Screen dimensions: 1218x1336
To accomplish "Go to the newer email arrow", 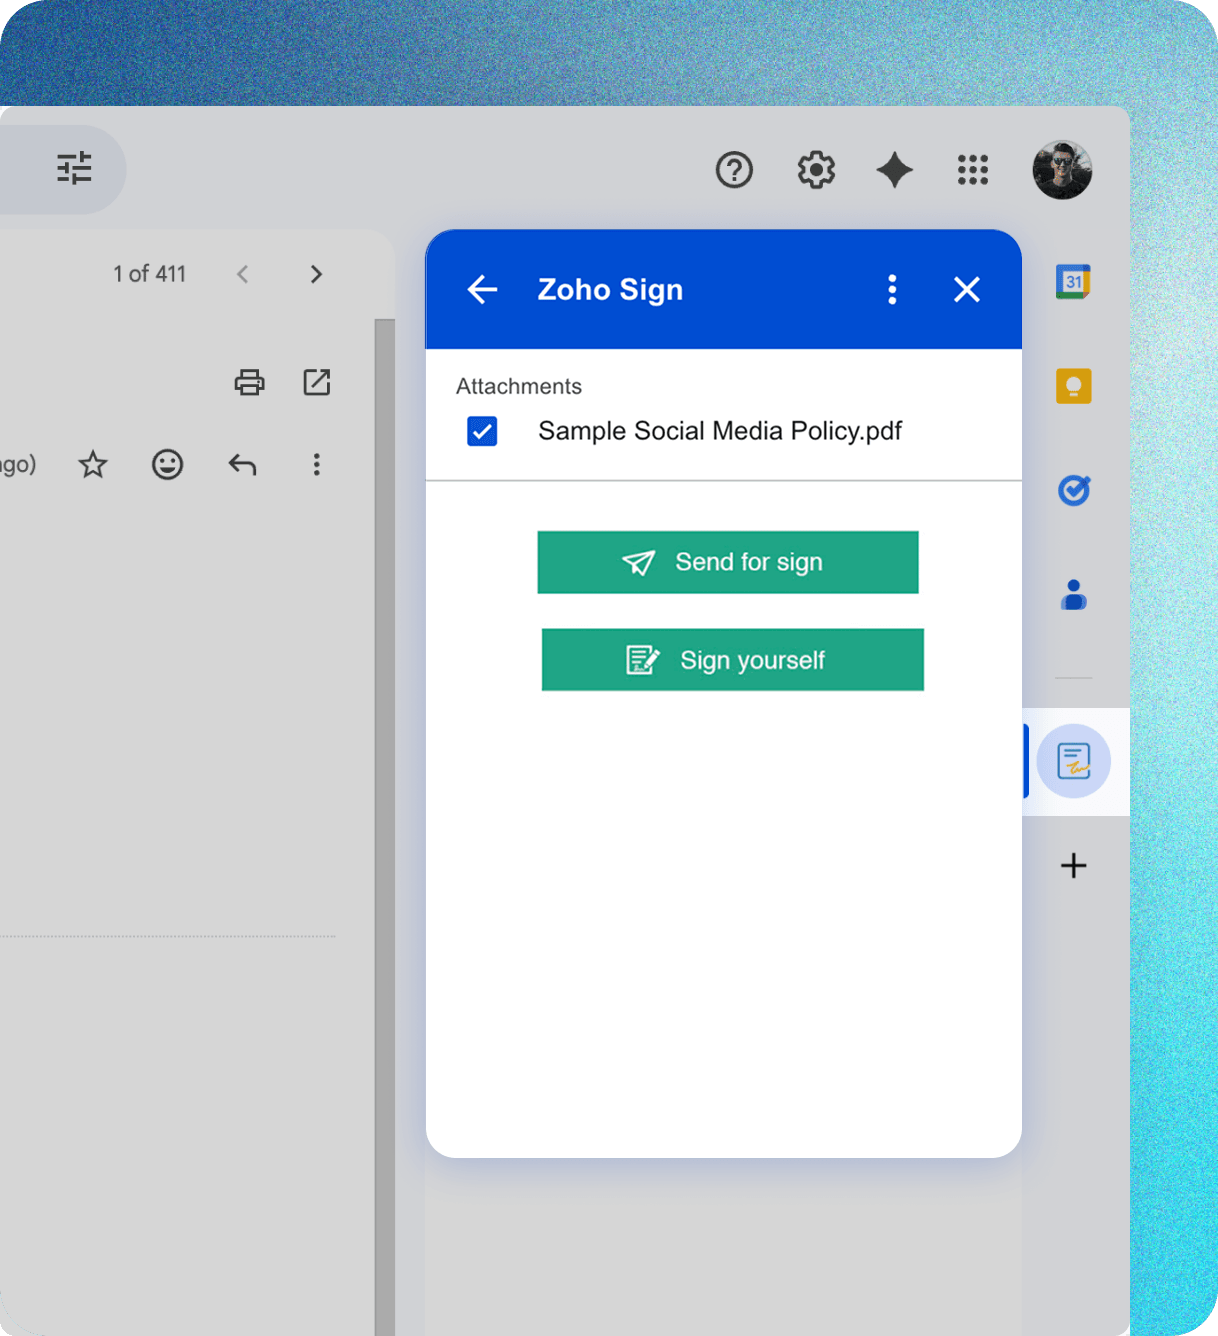I will (242, 274).
